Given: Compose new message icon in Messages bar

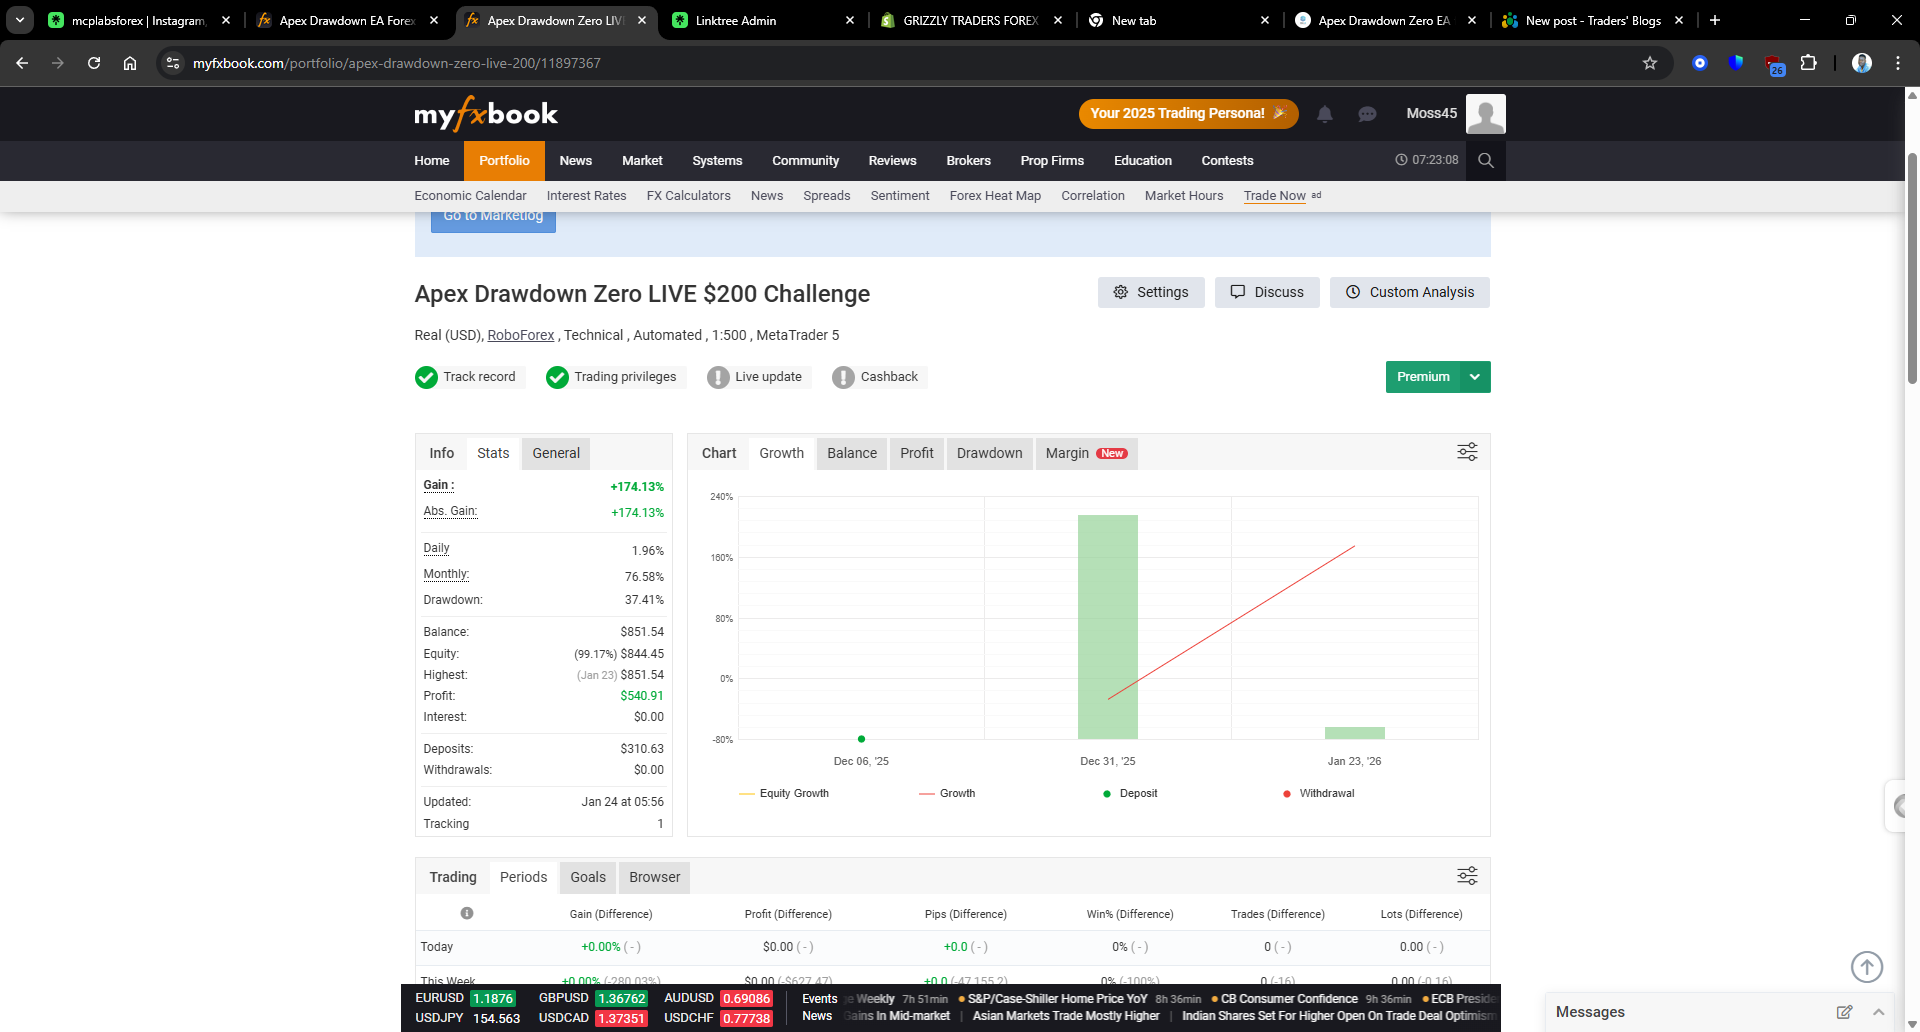Looking at the screenshot, I should [x=1844, y=1012].
